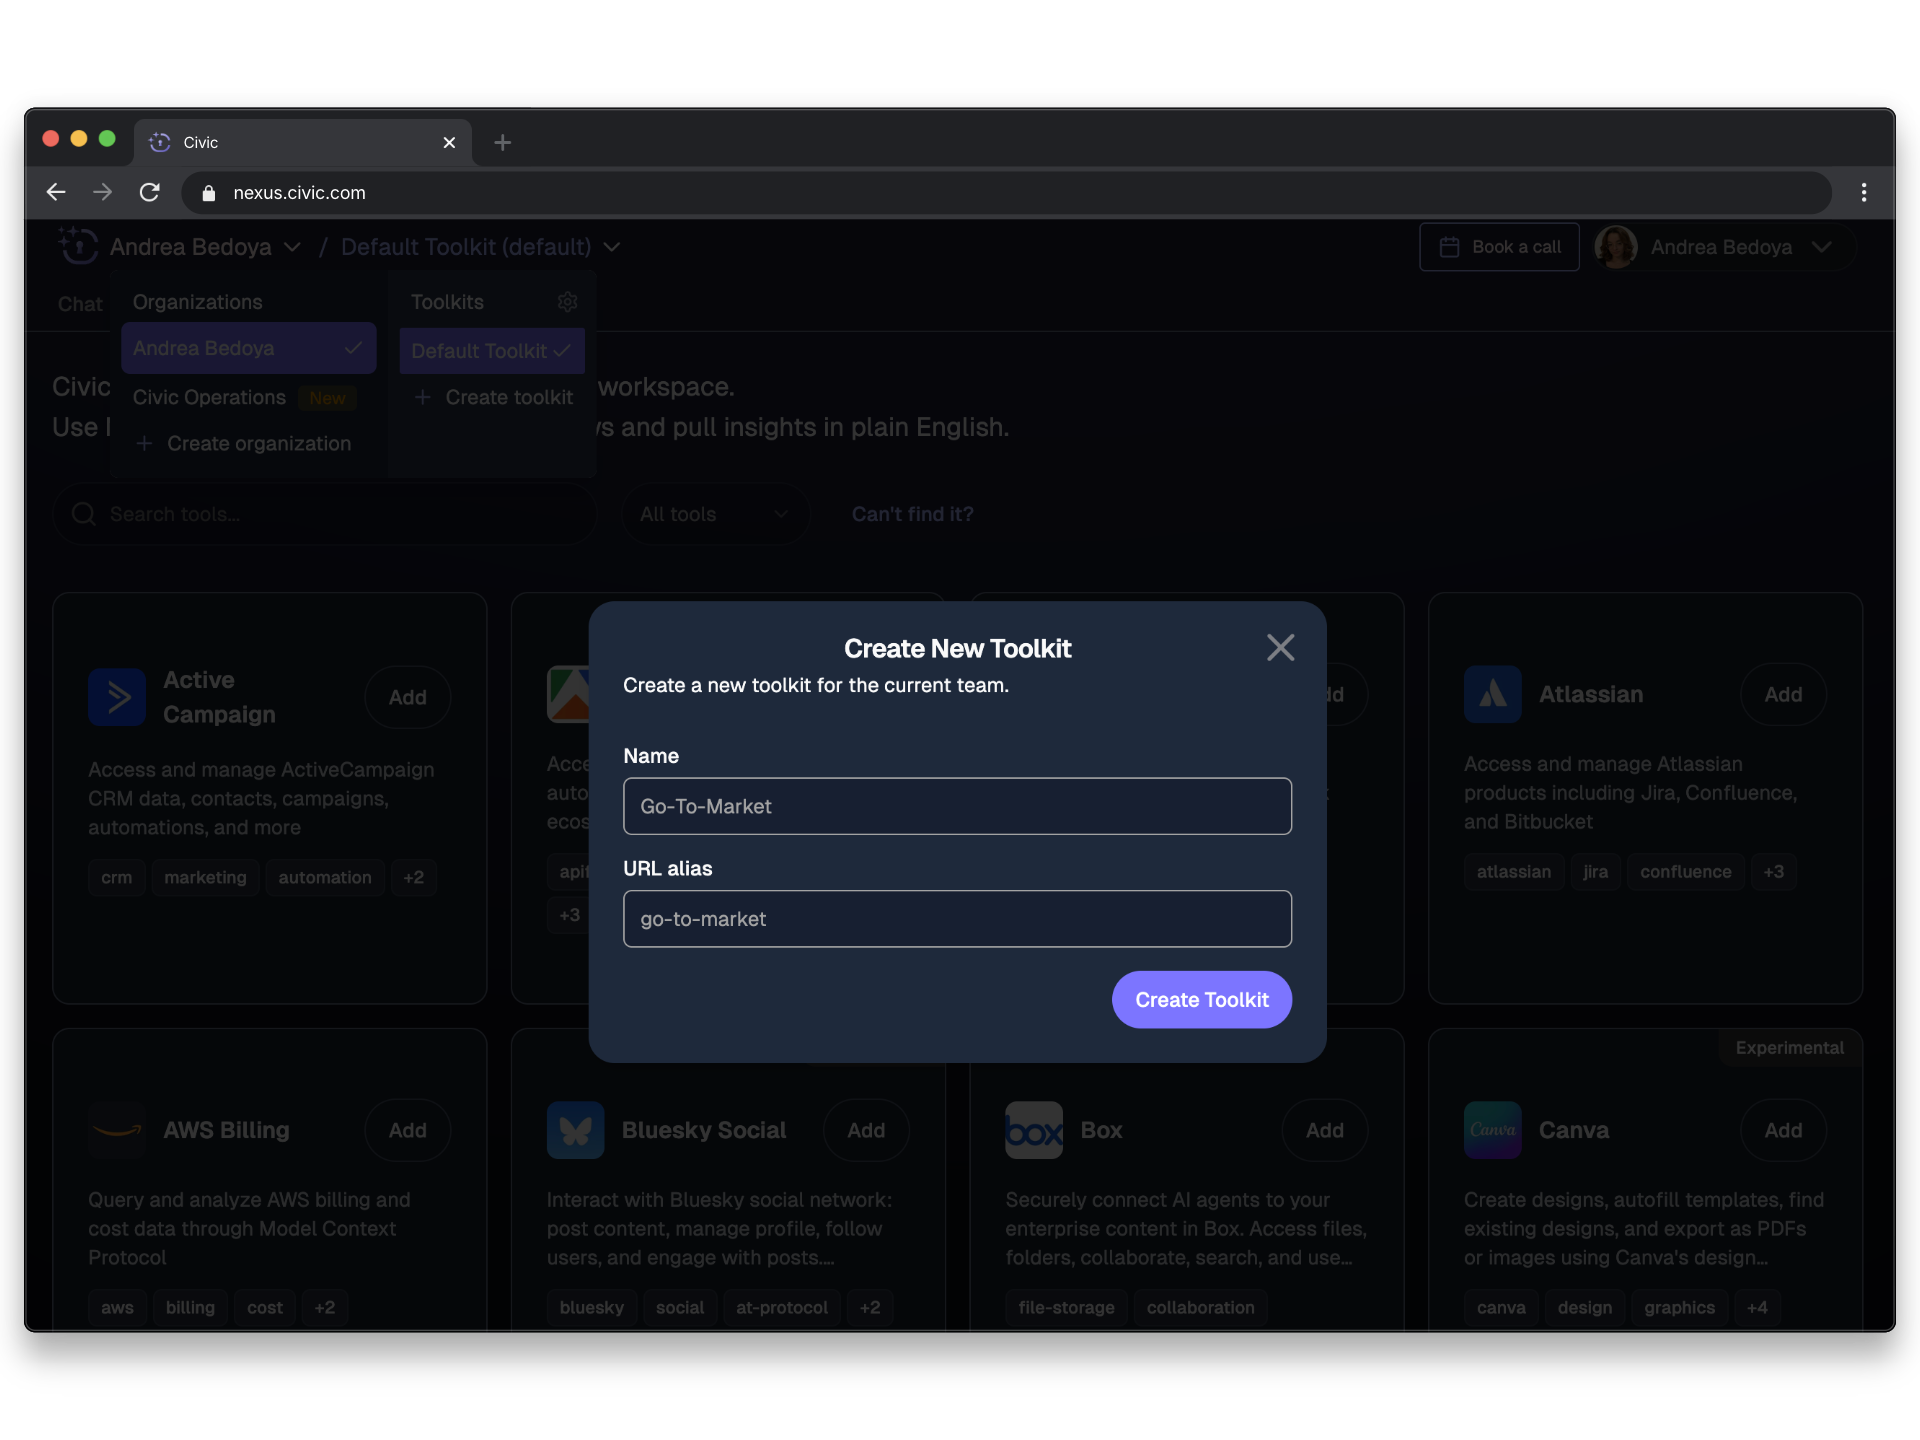The image size is (1920, 1440).
Task: Expand user menu chevron next to Andrea Bedoya
Action: (1822, 247)
